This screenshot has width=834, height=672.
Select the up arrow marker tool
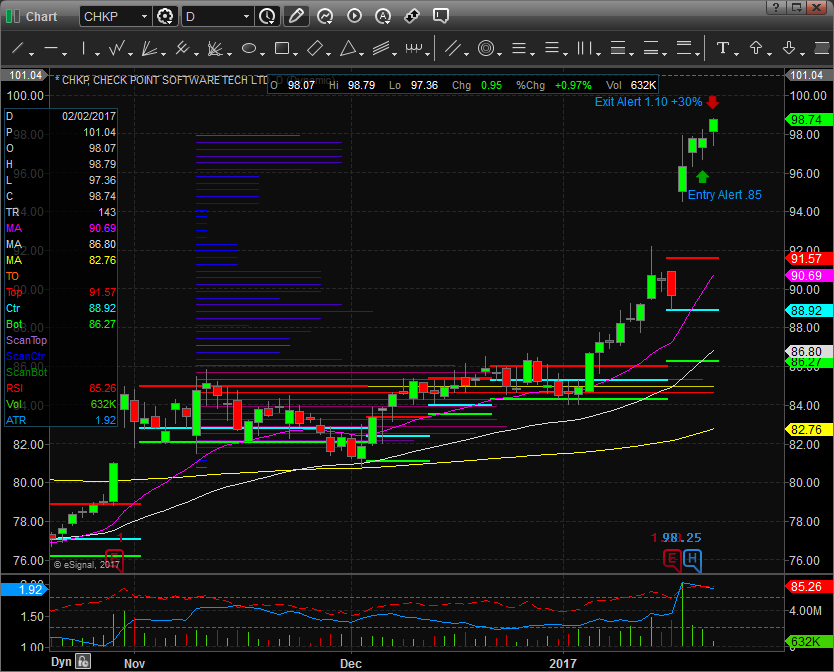tap(755, 48)
